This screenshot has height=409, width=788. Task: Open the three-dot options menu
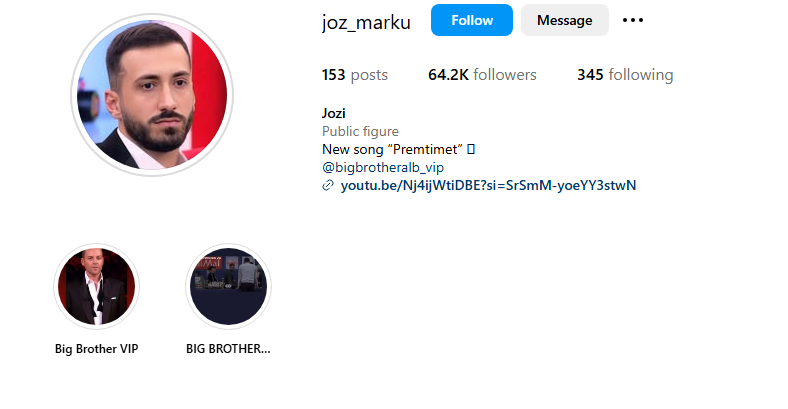pyautogui.click(x=633, y=20)
